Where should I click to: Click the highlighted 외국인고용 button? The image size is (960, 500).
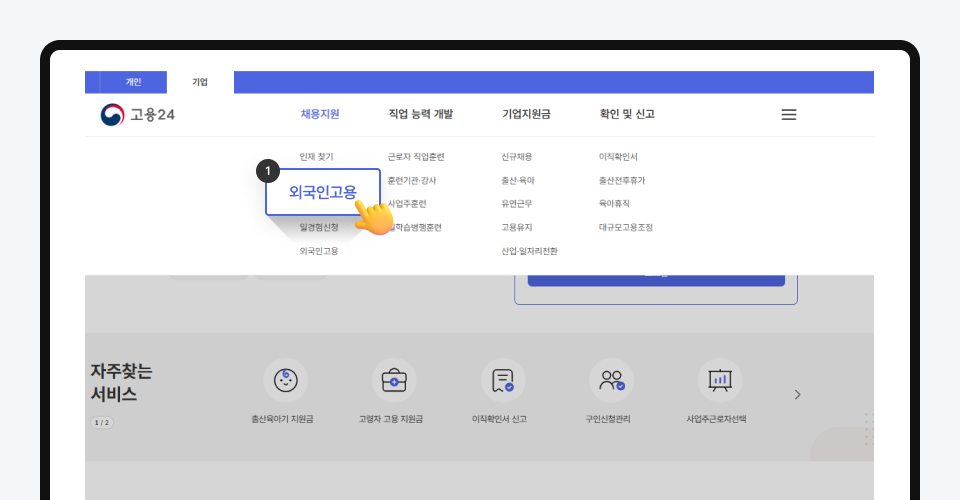click(x=322, y=192)
